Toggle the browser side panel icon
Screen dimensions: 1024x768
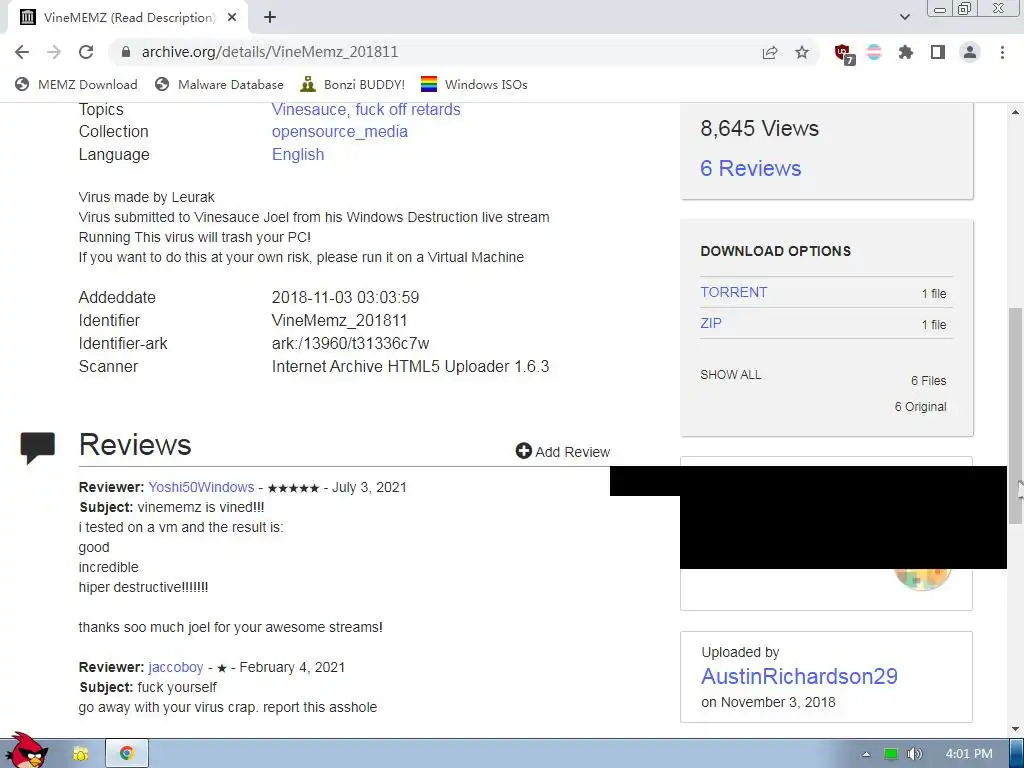click(938, 52)
